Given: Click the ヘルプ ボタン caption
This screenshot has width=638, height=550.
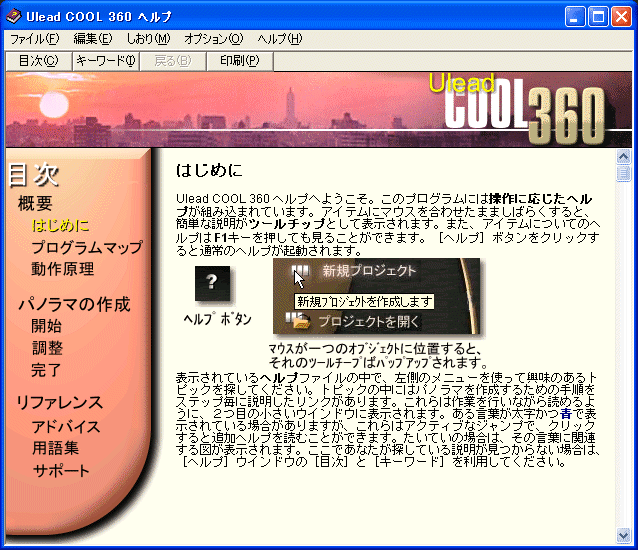Looking at the screenshot, I should pos(218,319).
